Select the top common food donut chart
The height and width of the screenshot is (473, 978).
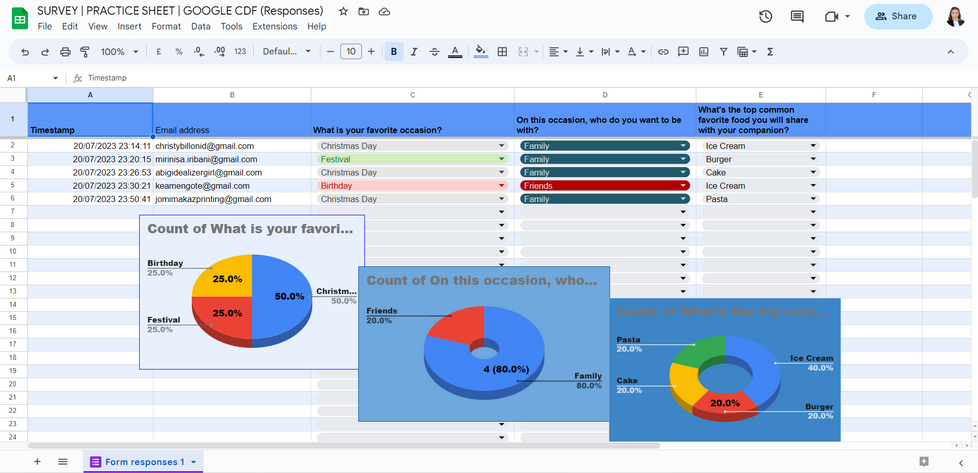click(725, 369)
